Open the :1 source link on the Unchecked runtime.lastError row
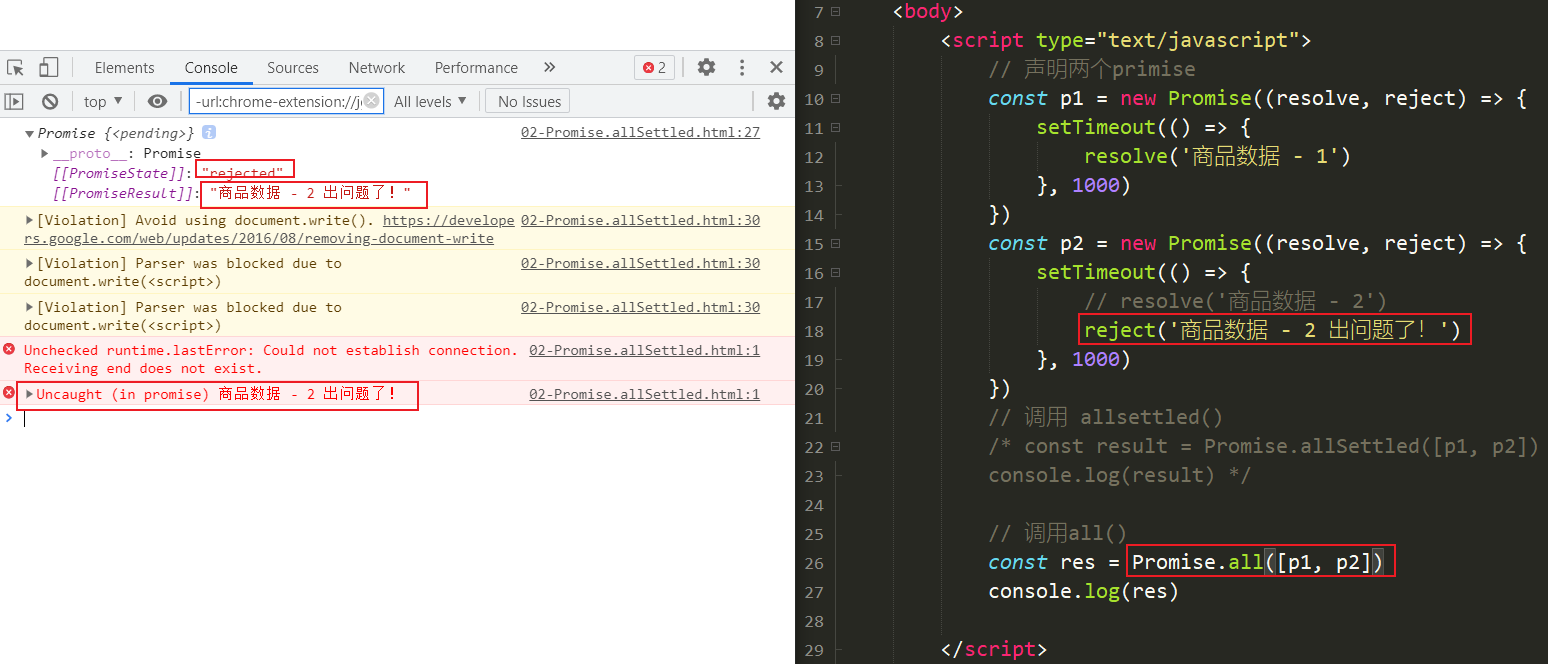This screenshot has width=1548, height=664. coord(644,350)
